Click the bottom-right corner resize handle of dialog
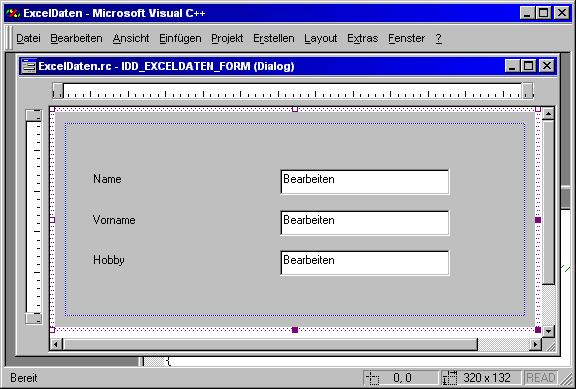 538,330
